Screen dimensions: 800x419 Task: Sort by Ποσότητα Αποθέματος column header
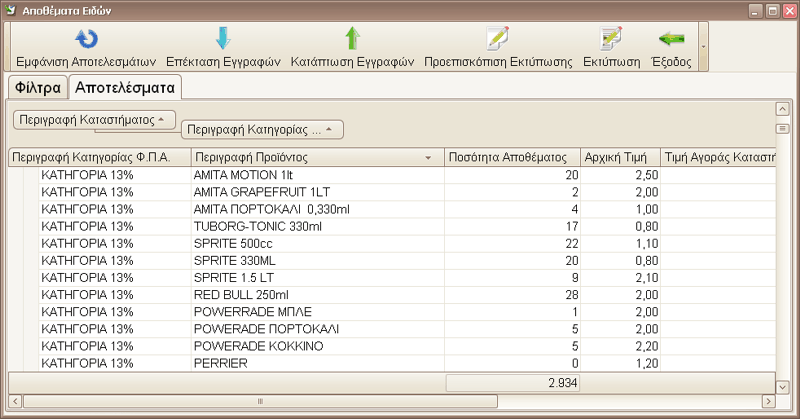(x=512, y=157)
